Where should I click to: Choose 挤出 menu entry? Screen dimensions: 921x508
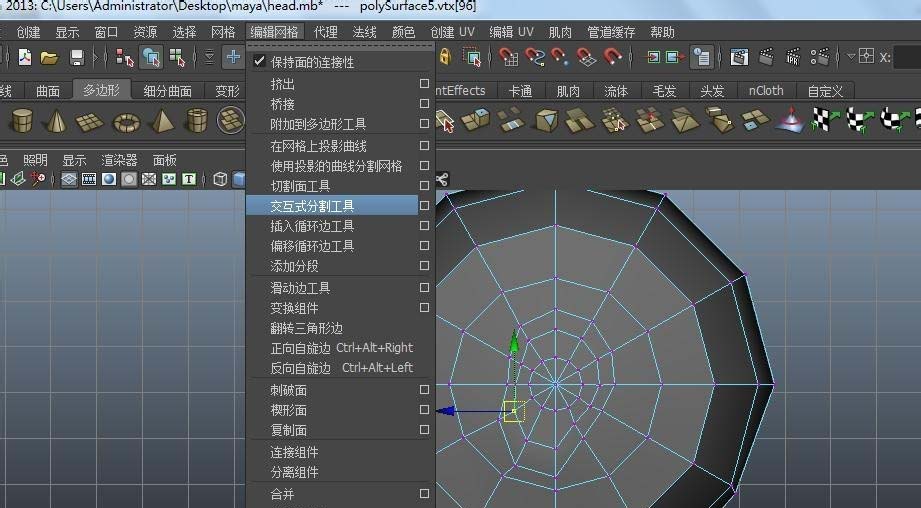[332, 83]
